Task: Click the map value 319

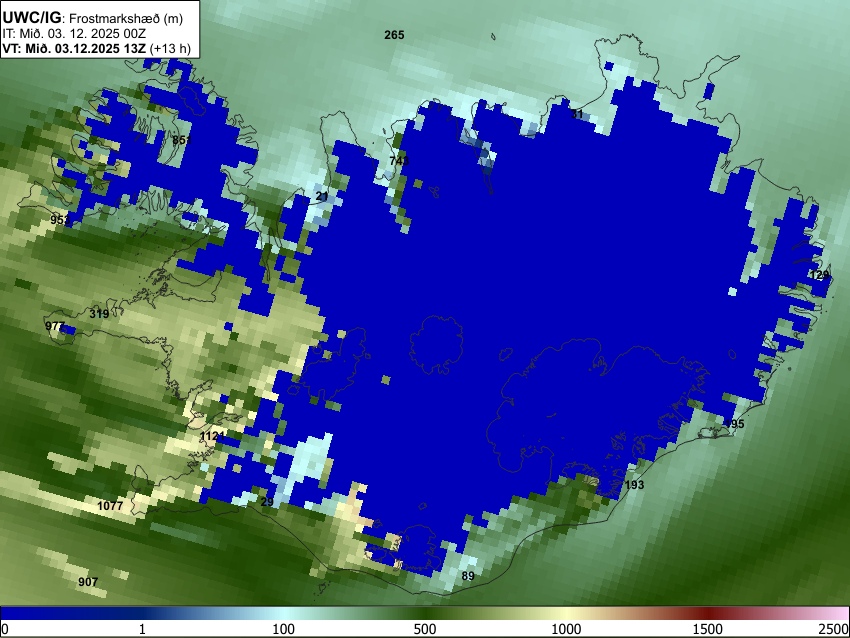Action: click(99, 314)
